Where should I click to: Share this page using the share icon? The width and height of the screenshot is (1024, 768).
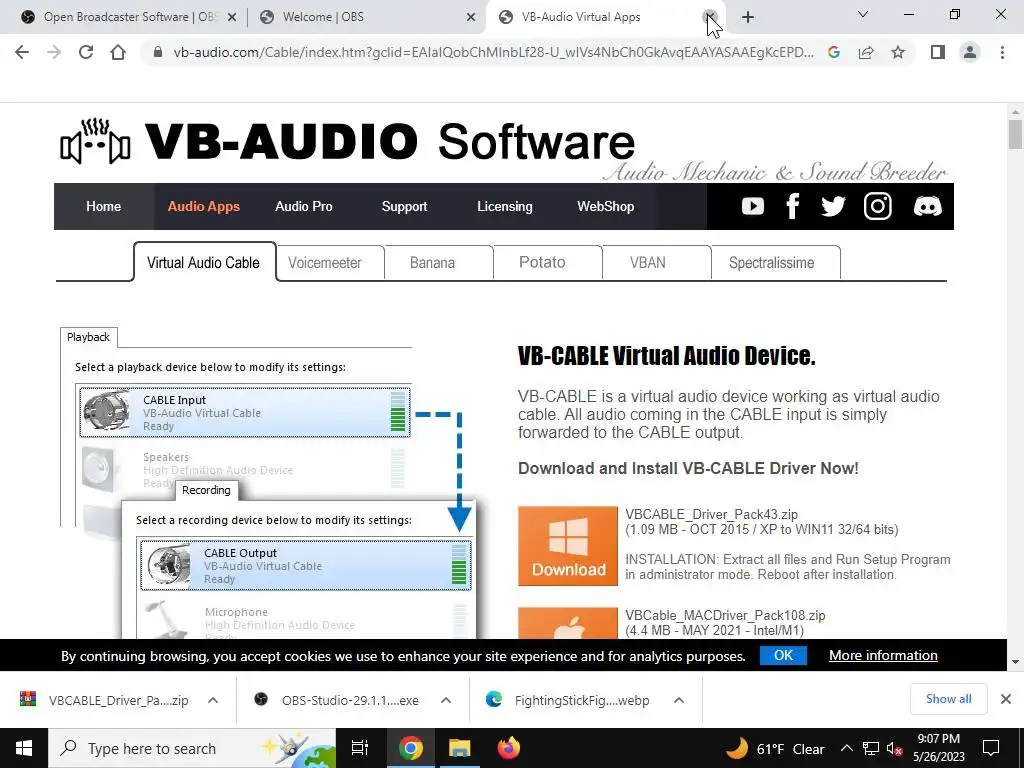[866, 52]
